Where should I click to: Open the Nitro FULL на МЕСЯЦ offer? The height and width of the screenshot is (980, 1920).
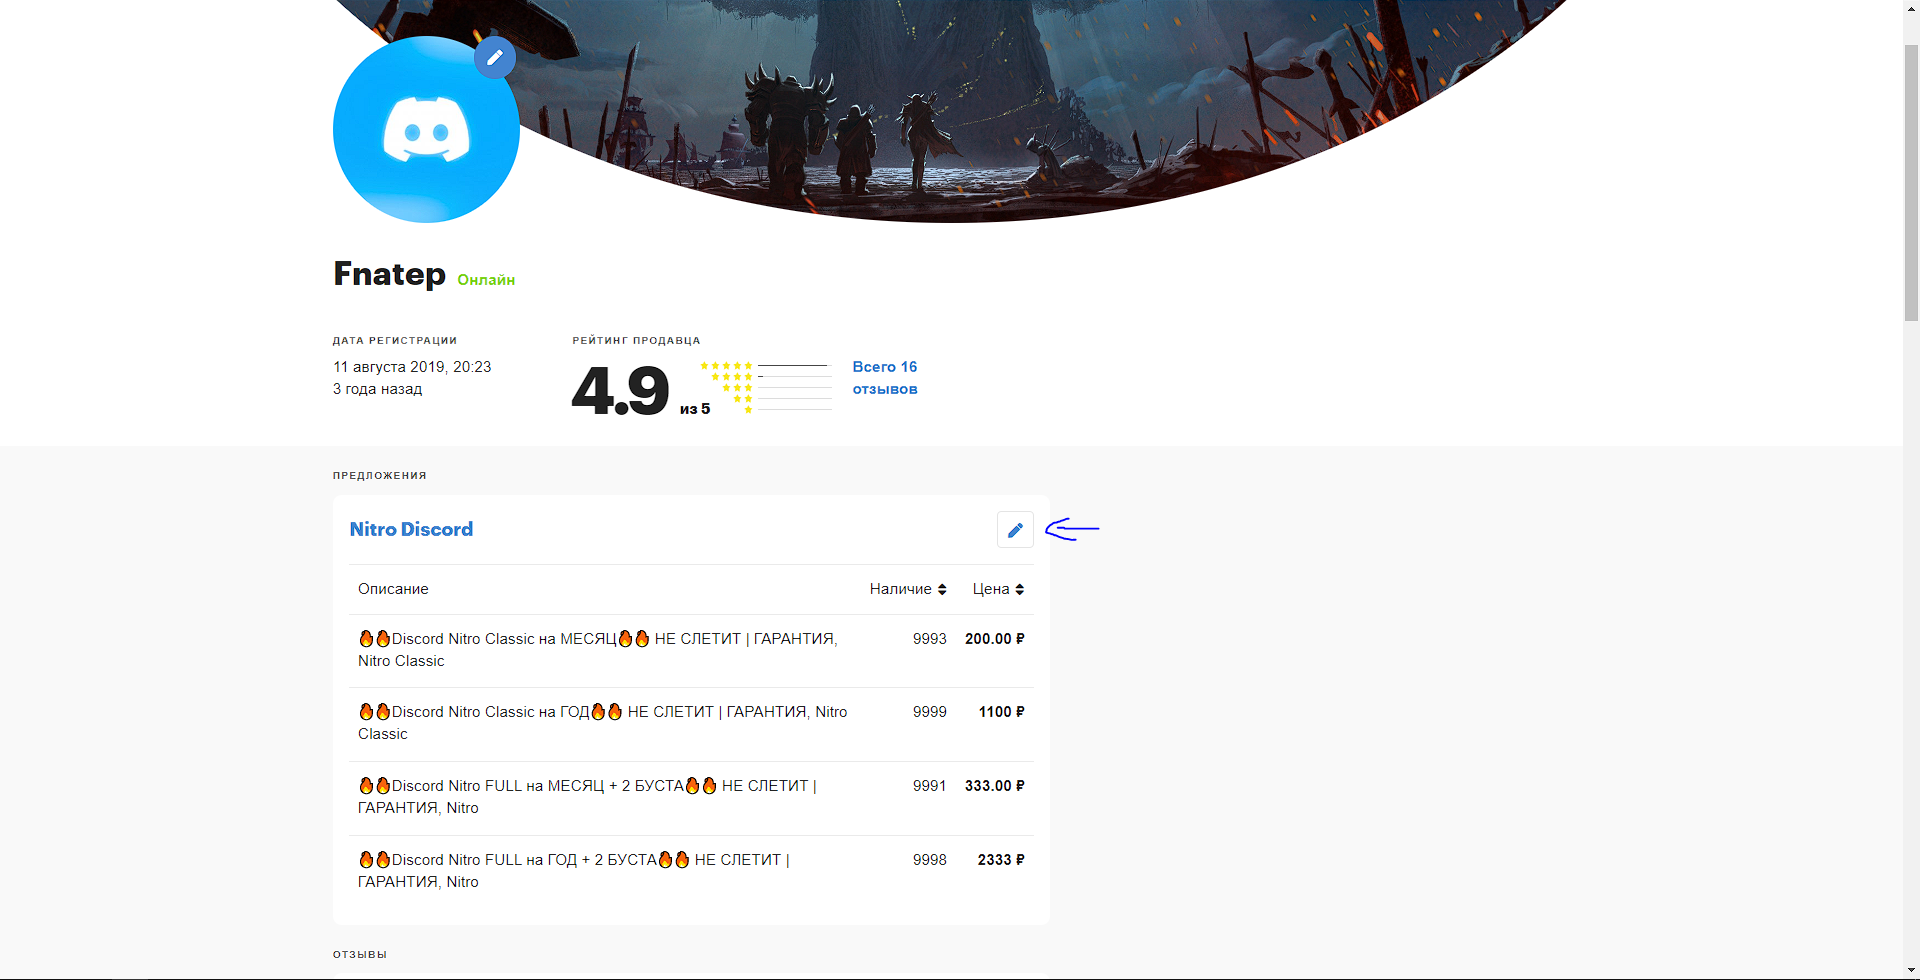tap(692, 797)
